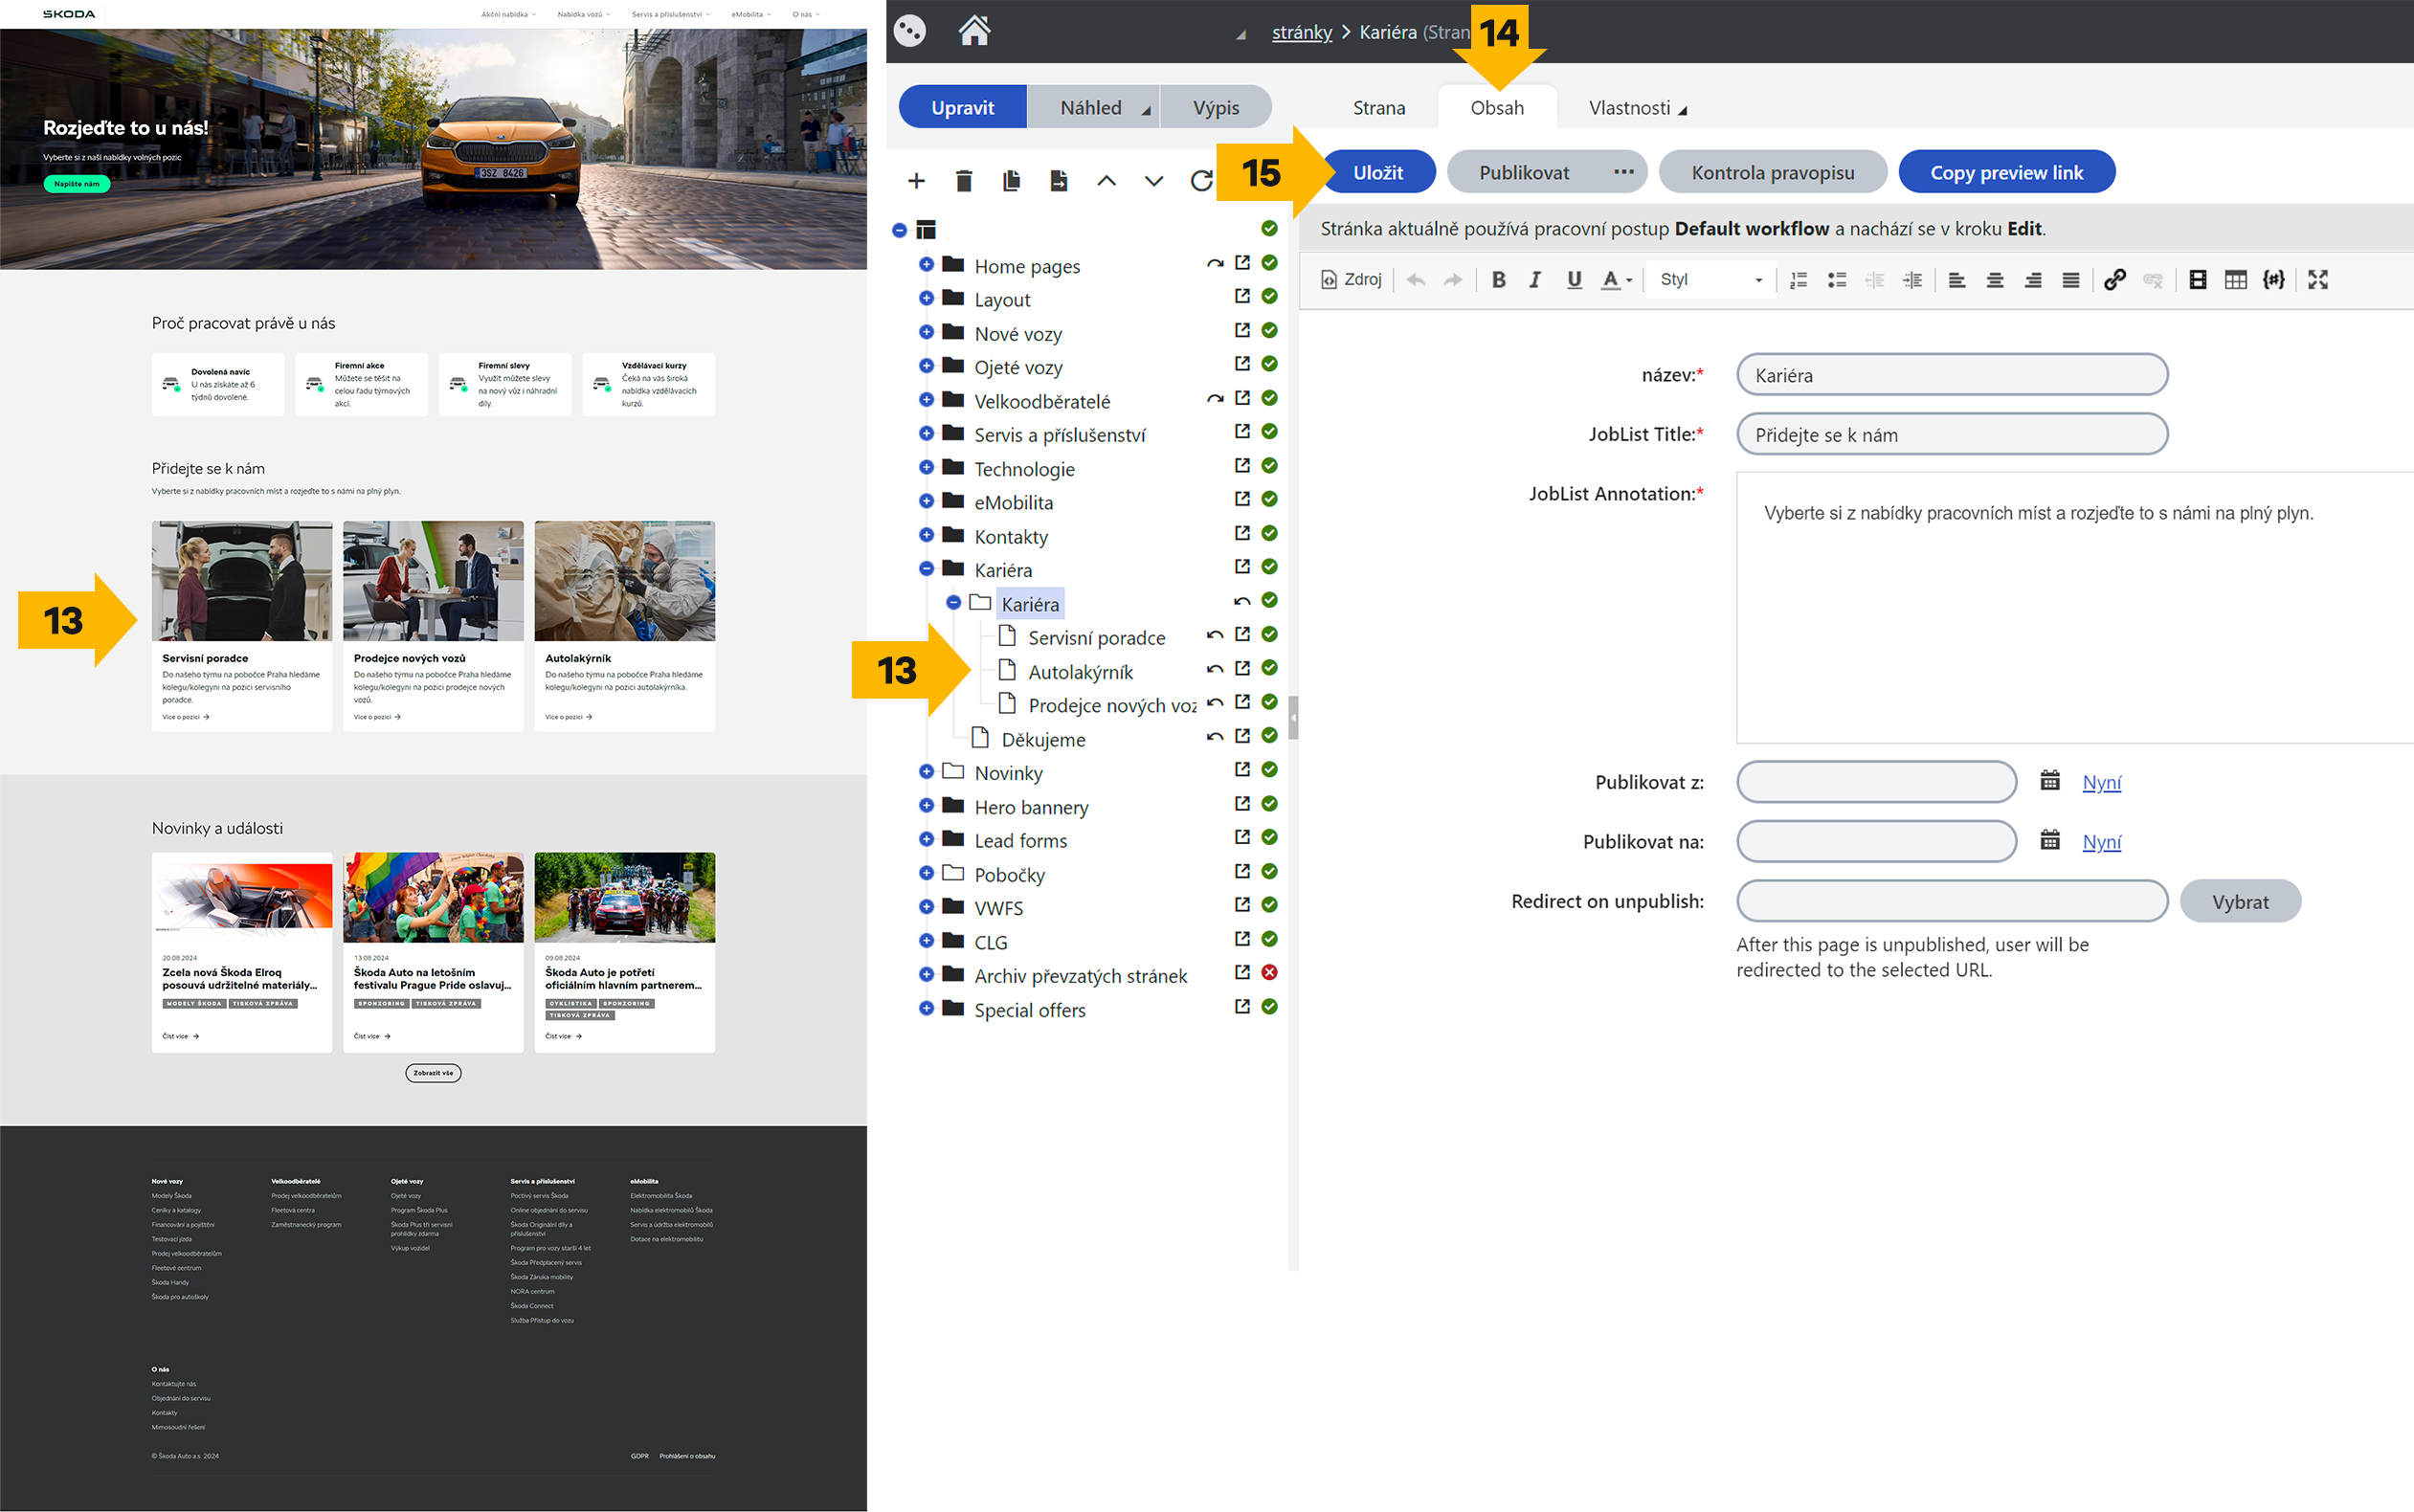Select the Děkujeme page in the tree
Image resolution: width=2414 pixels, height=1512 pixels.
[x=1043, y=740]
